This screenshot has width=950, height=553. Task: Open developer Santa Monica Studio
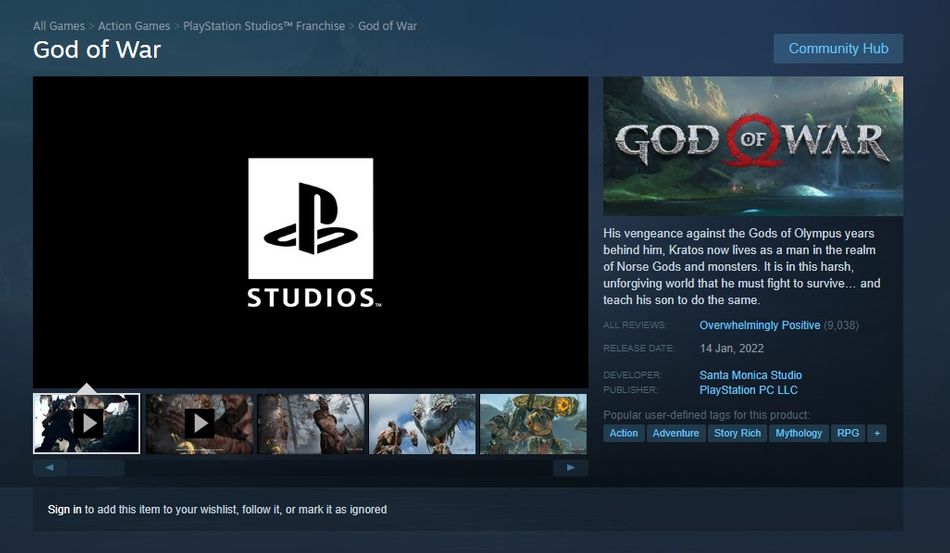(x=750, y=375)
